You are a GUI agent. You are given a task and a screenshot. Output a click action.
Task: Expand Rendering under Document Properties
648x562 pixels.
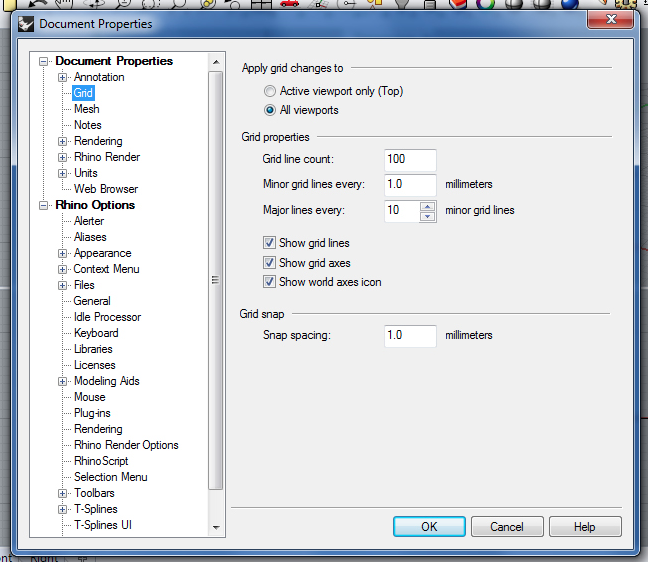pyautogui.click(x=62, y=141)
